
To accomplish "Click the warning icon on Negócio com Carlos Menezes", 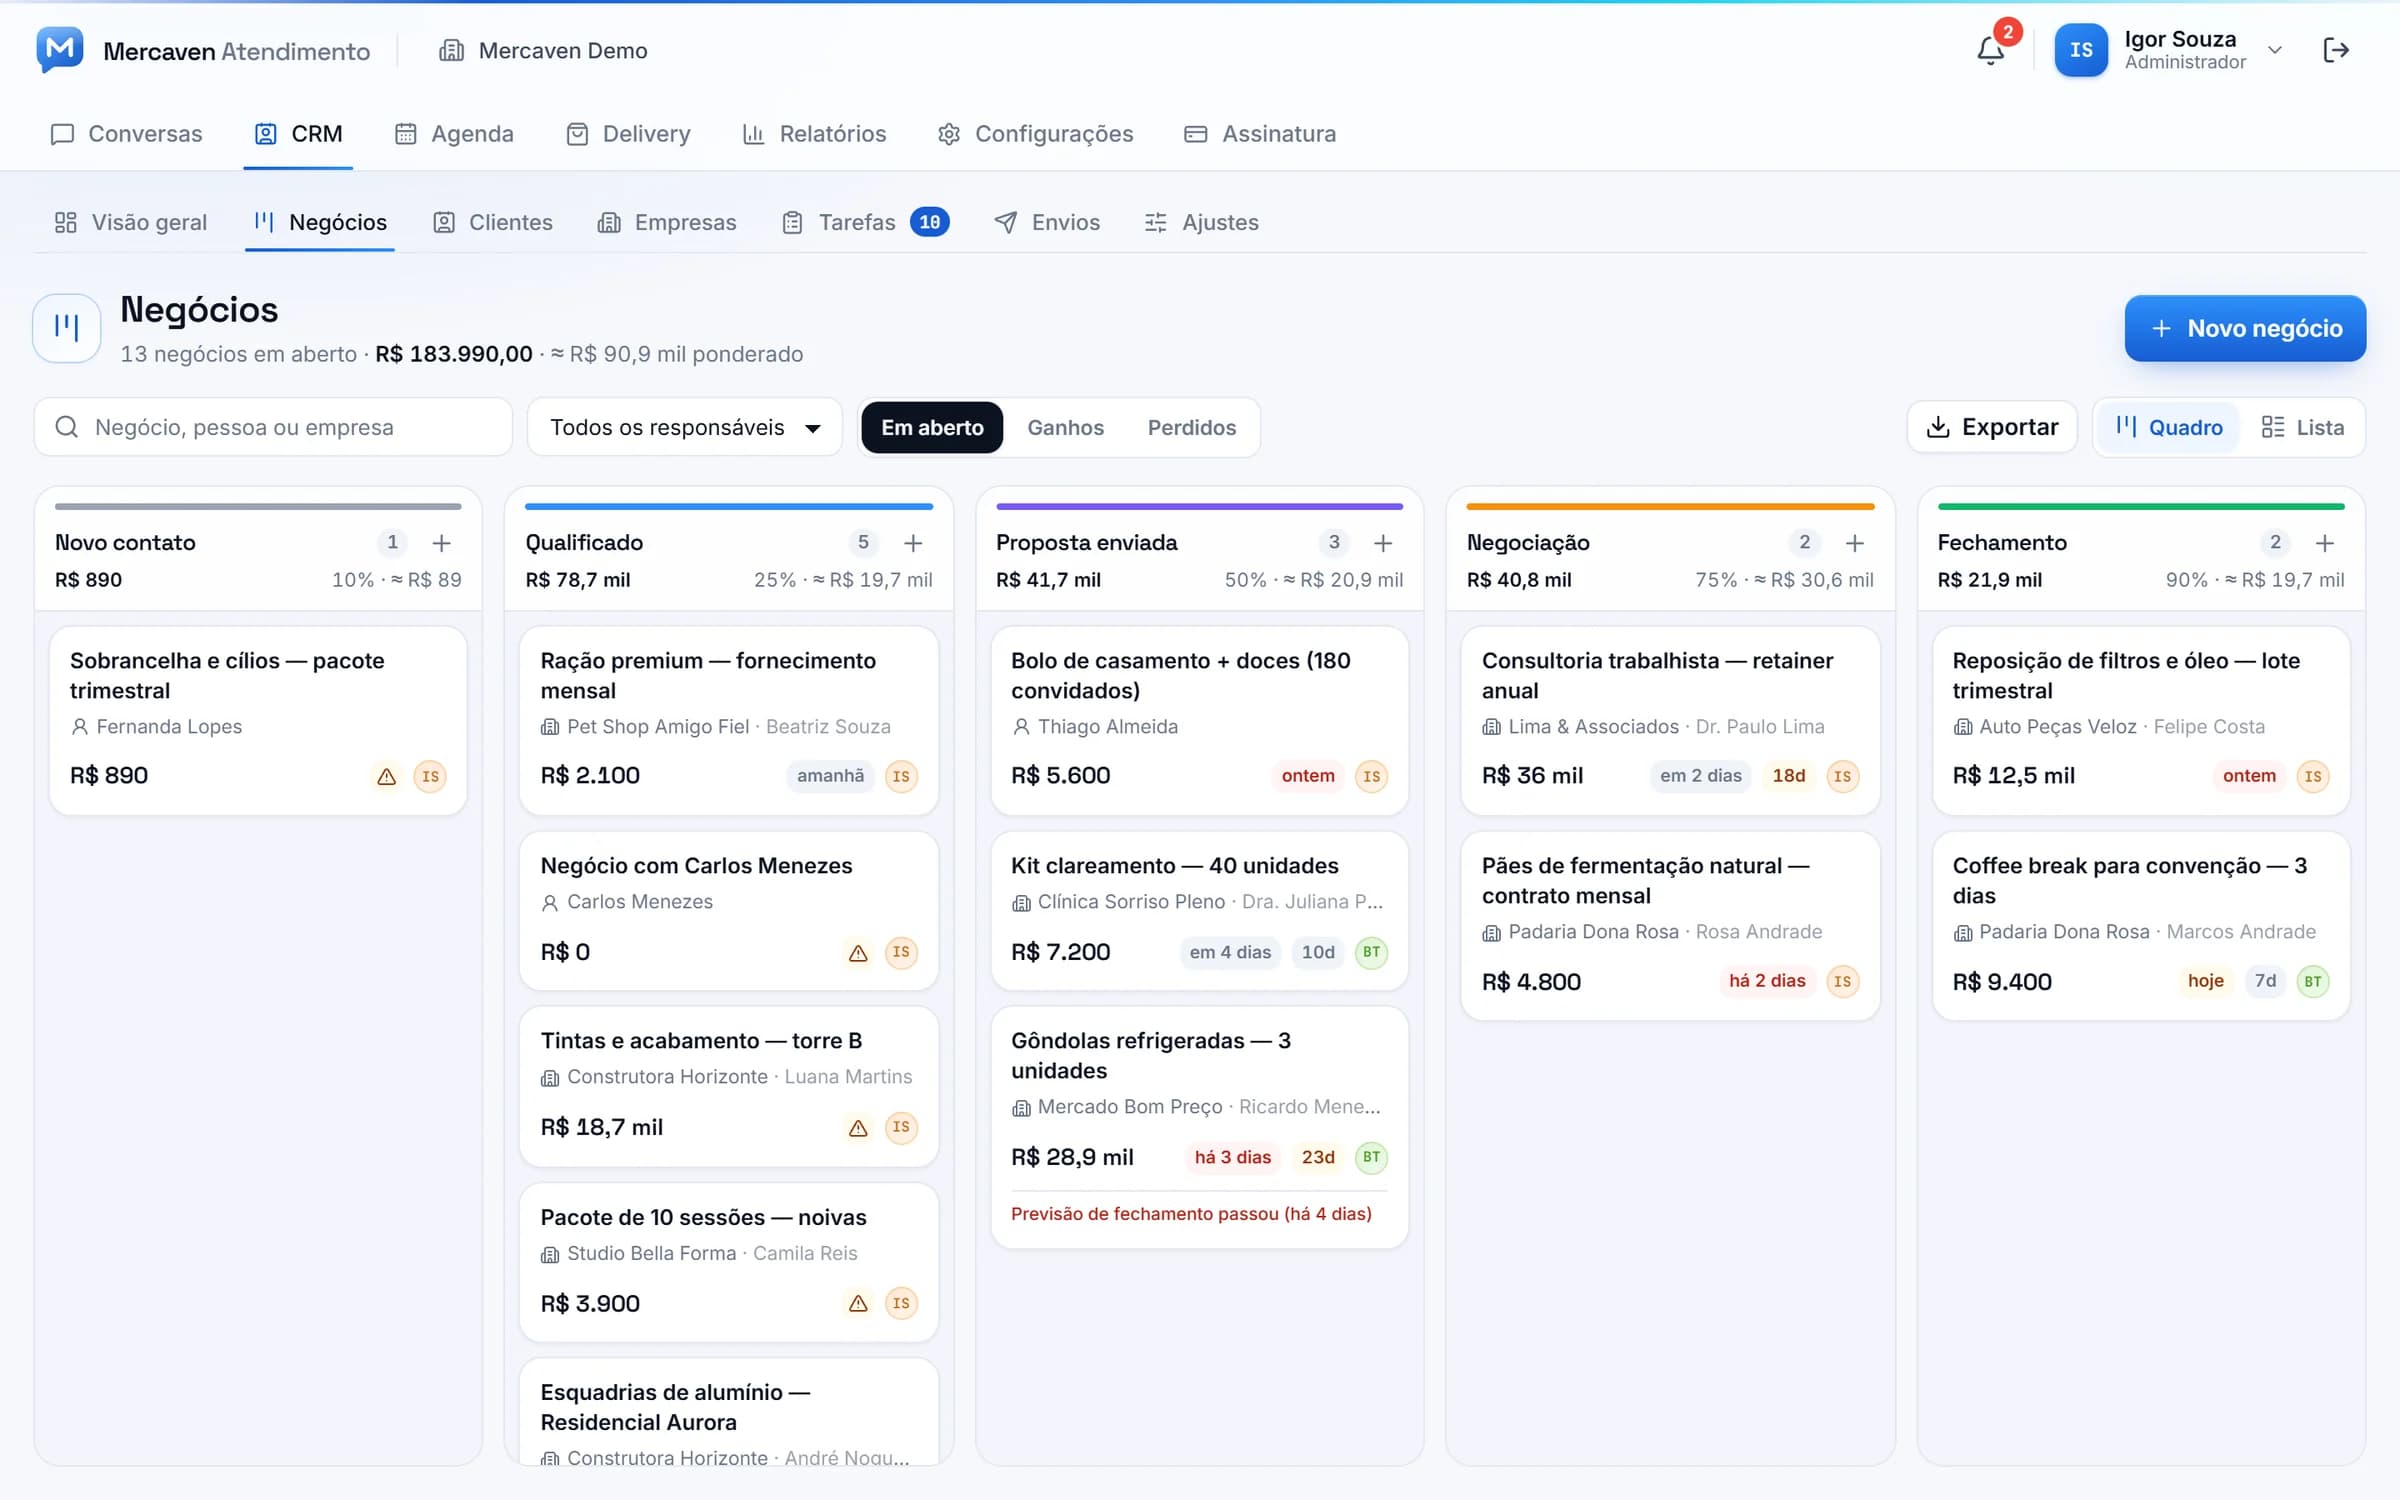I will [x=858, y=953].
